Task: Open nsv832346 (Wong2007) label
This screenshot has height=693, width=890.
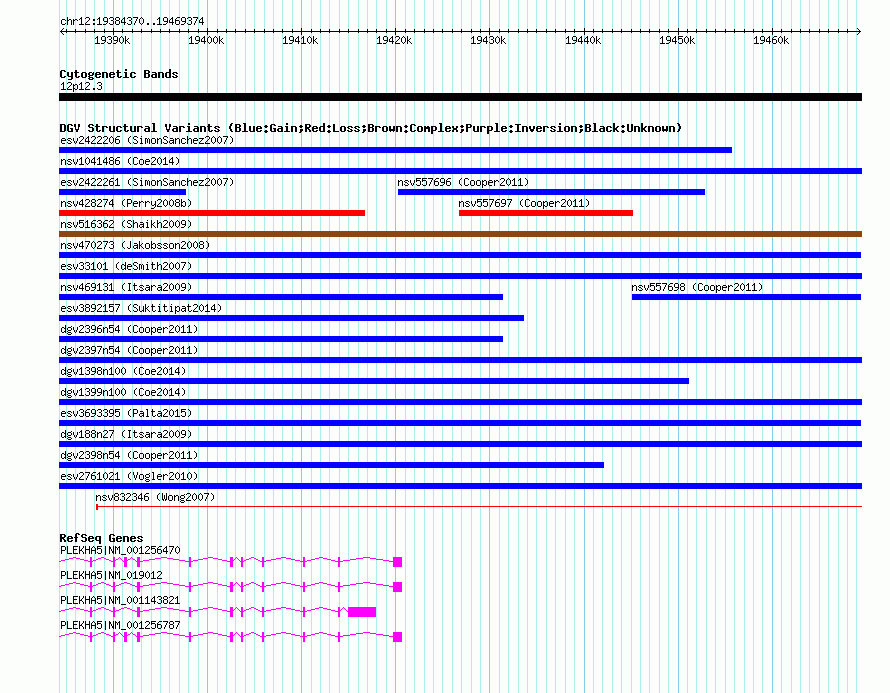Action: coord(155,497)
